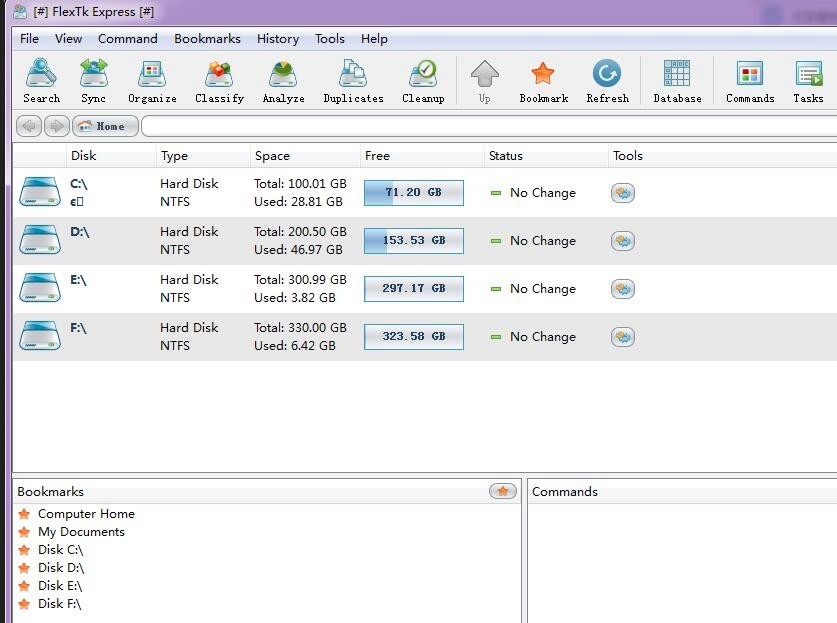Open the Cleanup tool
Viewport: 837px width, 623px height.
coord(423,81)
